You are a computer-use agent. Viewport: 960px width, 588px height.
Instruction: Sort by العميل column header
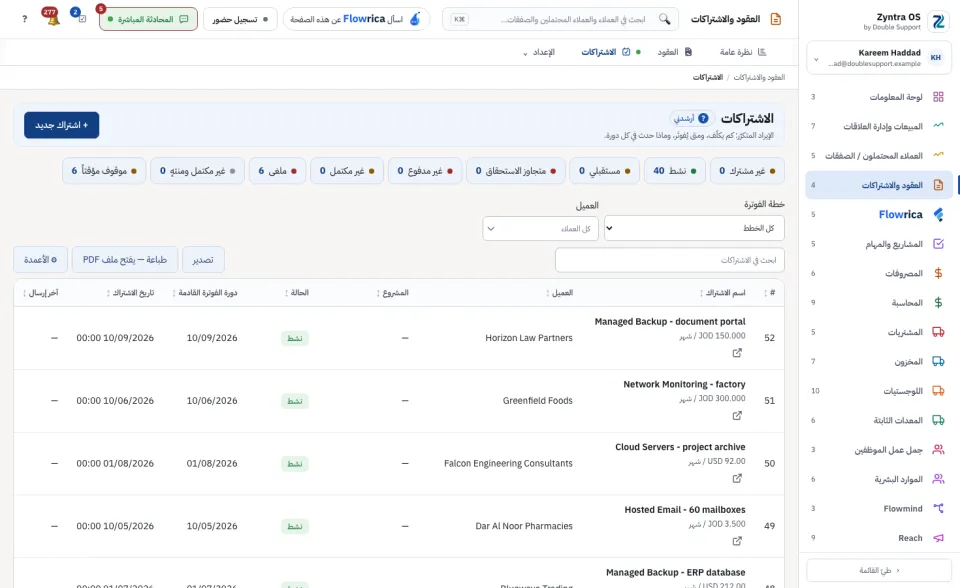click(x=560, y=293)
